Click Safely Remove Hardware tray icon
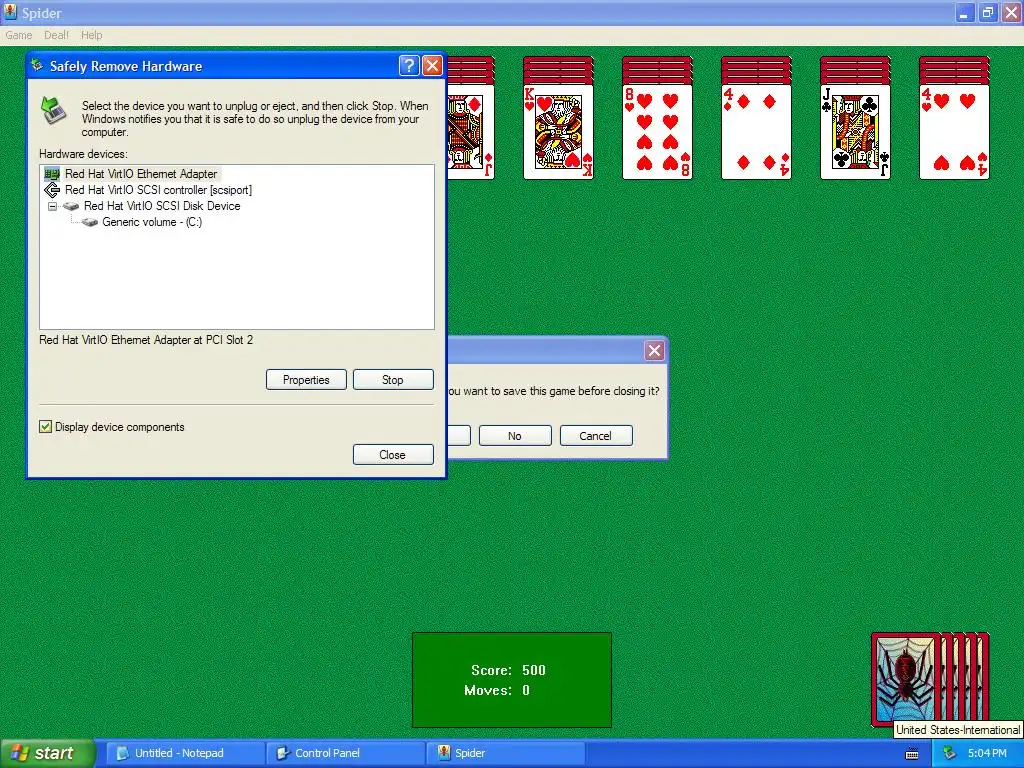The height and width of the screenshot is (768, 1024). pyautogui.click(x=950, y=754)
